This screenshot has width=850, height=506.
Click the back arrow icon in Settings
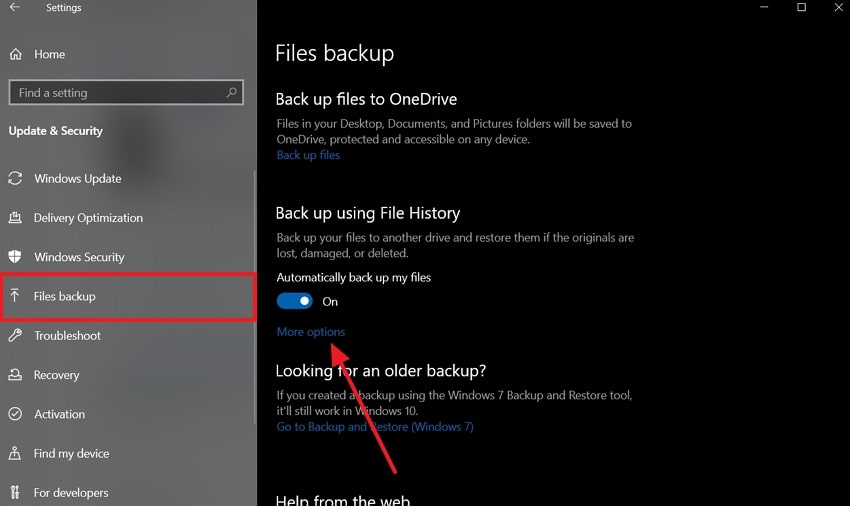click(x=14, y=8)
